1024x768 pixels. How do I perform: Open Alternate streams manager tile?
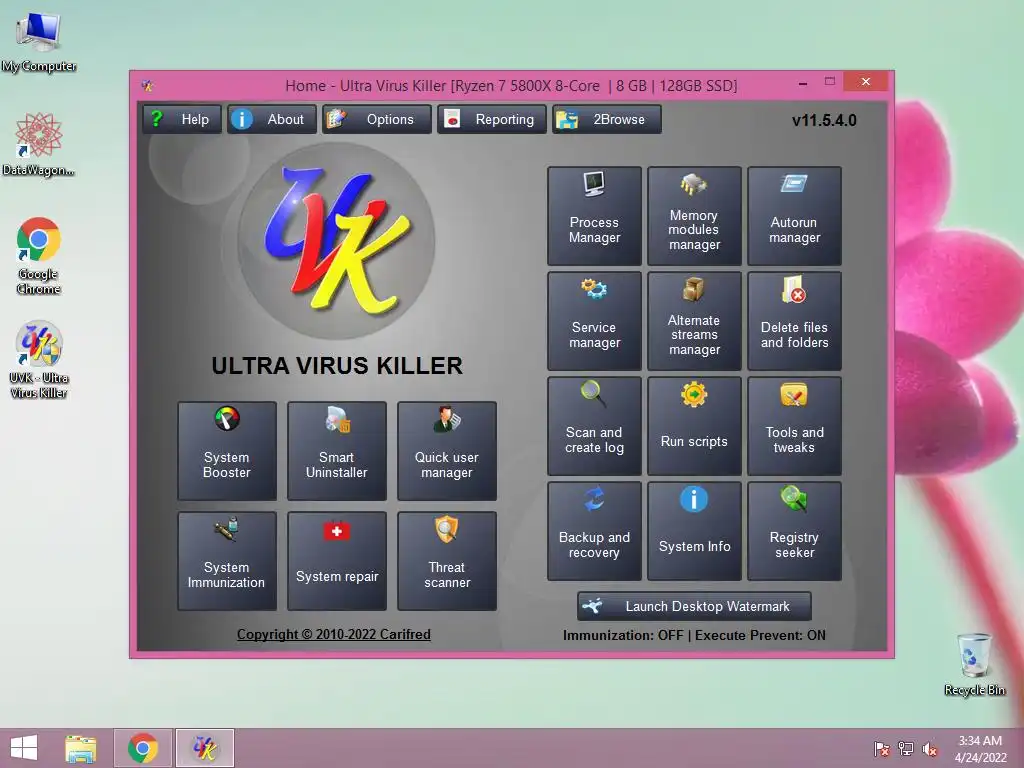click(x=694, y=321)
